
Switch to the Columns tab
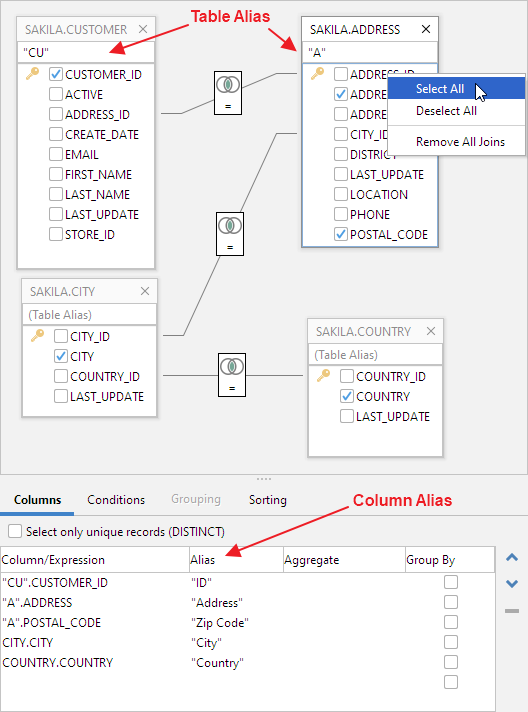point(37,499)
